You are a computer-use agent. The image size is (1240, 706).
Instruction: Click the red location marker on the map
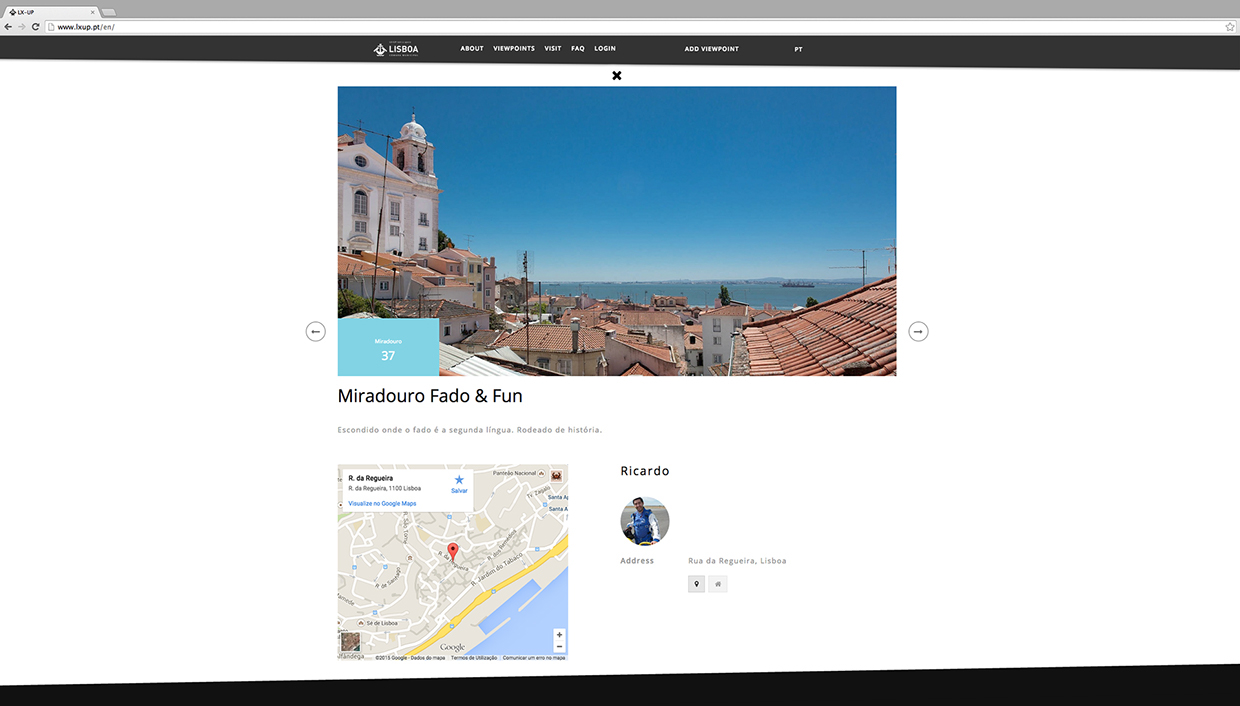coord(452,551)
